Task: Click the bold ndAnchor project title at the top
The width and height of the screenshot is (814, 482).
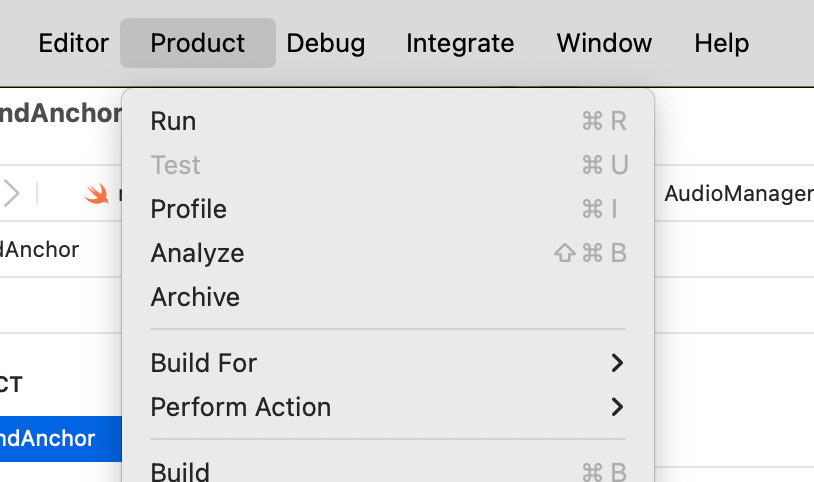Action: click(x=60, y=113)
